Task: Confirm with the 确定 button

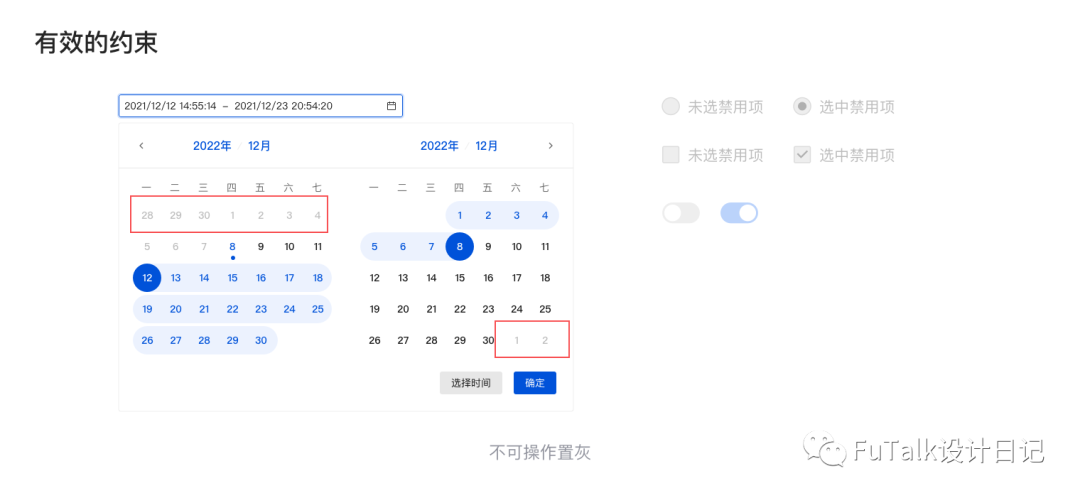Action: coord(534,383)
